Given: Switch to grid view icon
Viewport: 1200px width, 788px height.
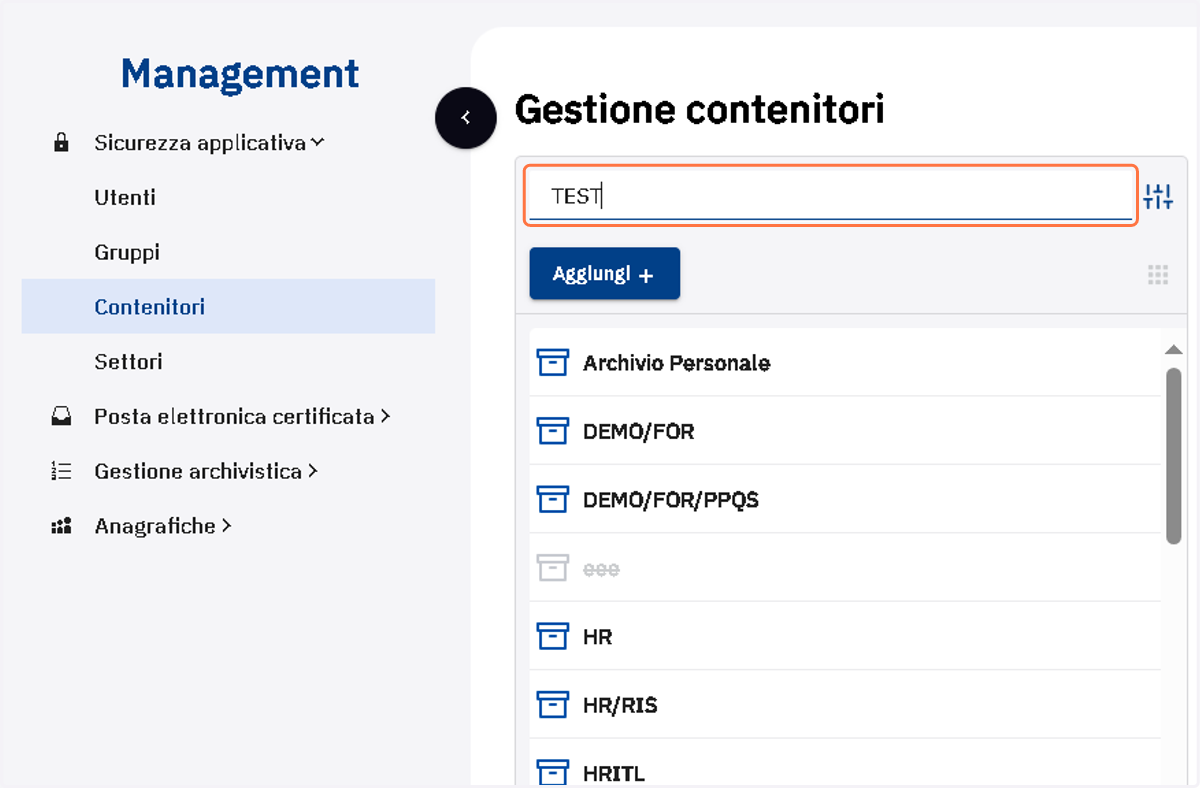Looking at the screenshot, I should [1158, 275].
